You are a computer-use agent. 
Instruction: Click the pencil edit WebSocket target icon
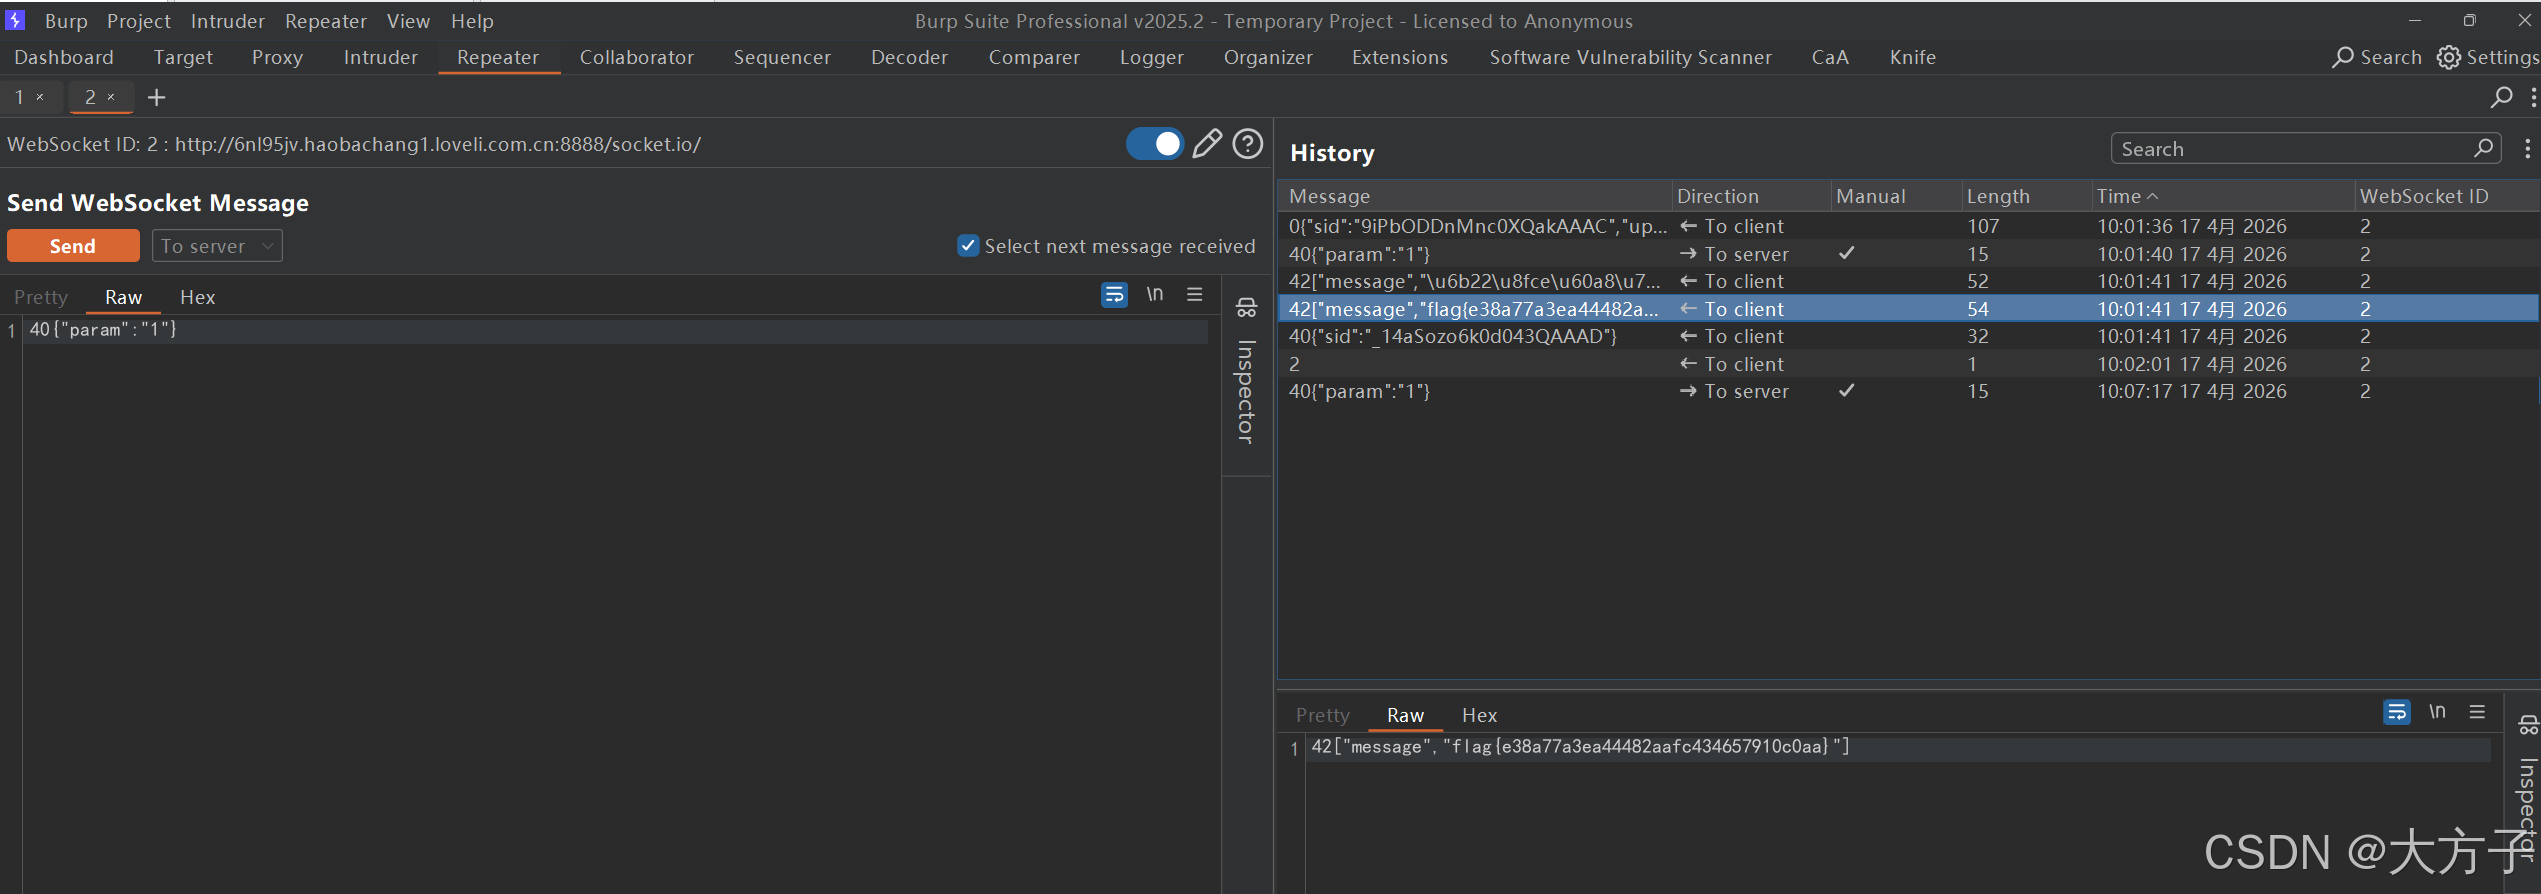(x=1207, y=144)
